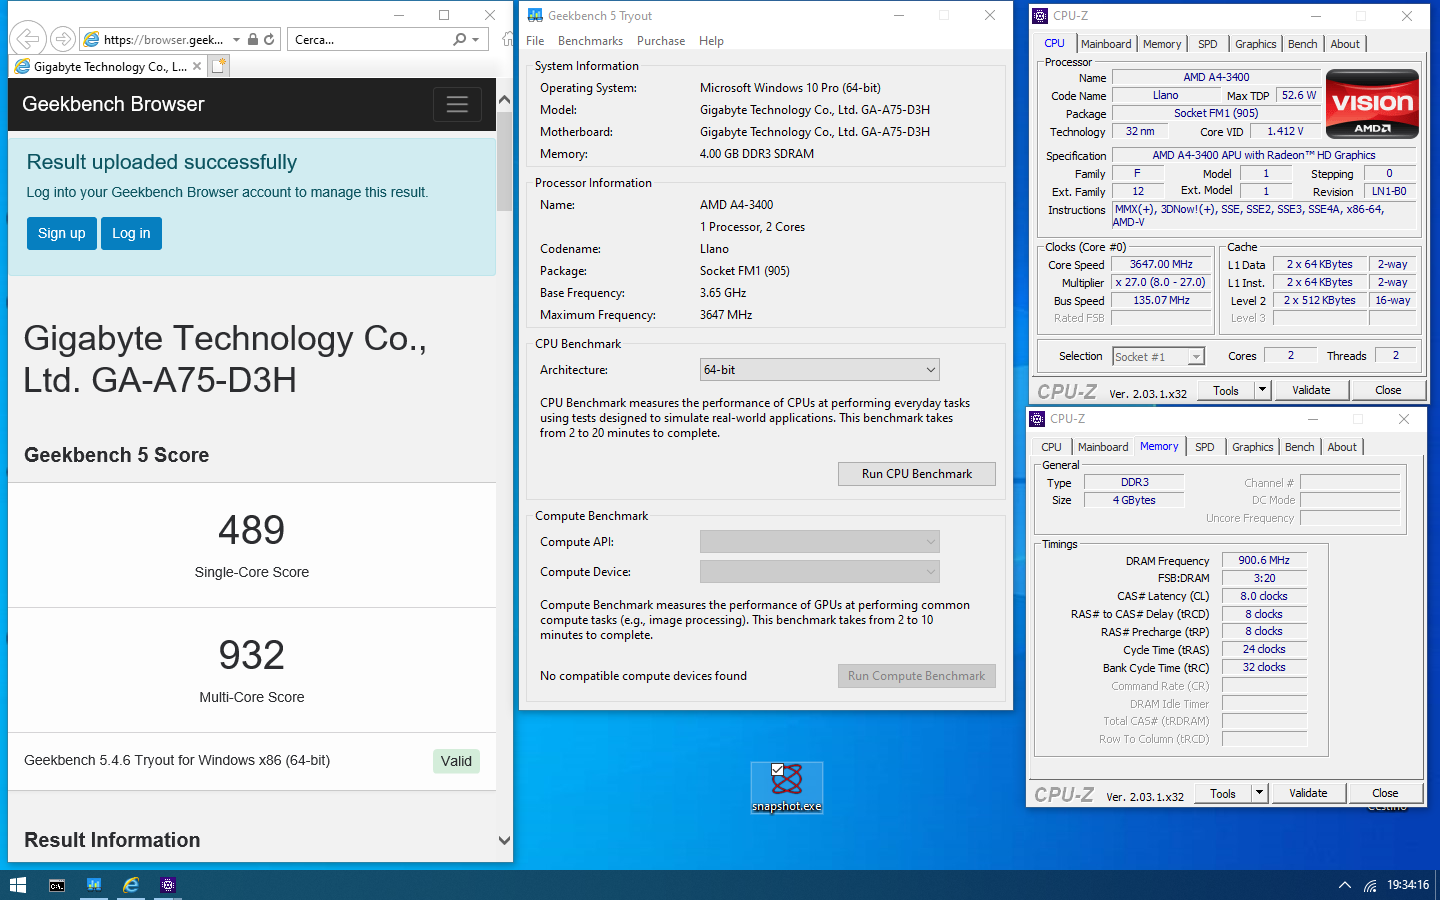Open a new browser tab

(x=219, y=66)
